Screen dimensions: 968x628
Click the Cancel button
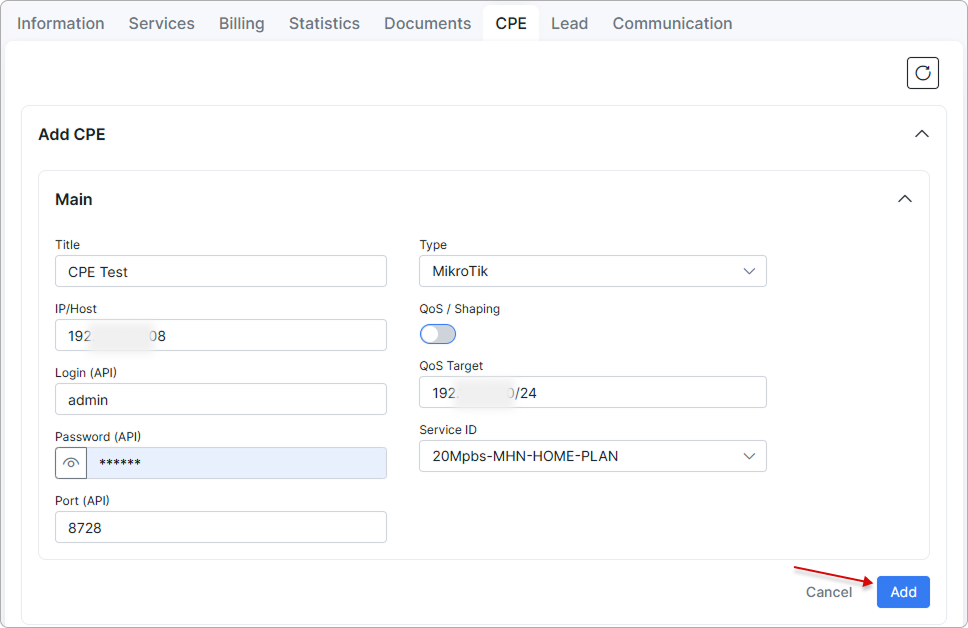[828, 592]
